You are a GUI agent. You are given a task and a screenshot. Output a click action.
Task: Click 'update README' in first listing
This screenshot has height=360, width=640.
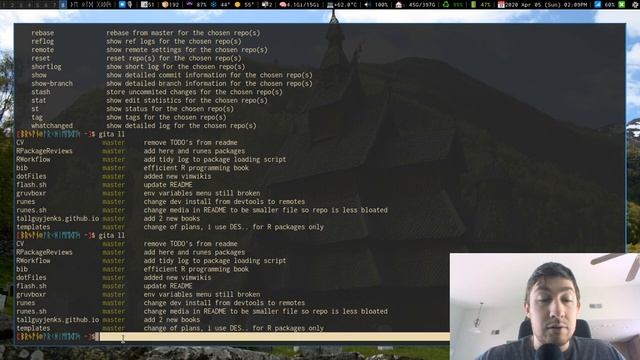[x=168, y=185]
